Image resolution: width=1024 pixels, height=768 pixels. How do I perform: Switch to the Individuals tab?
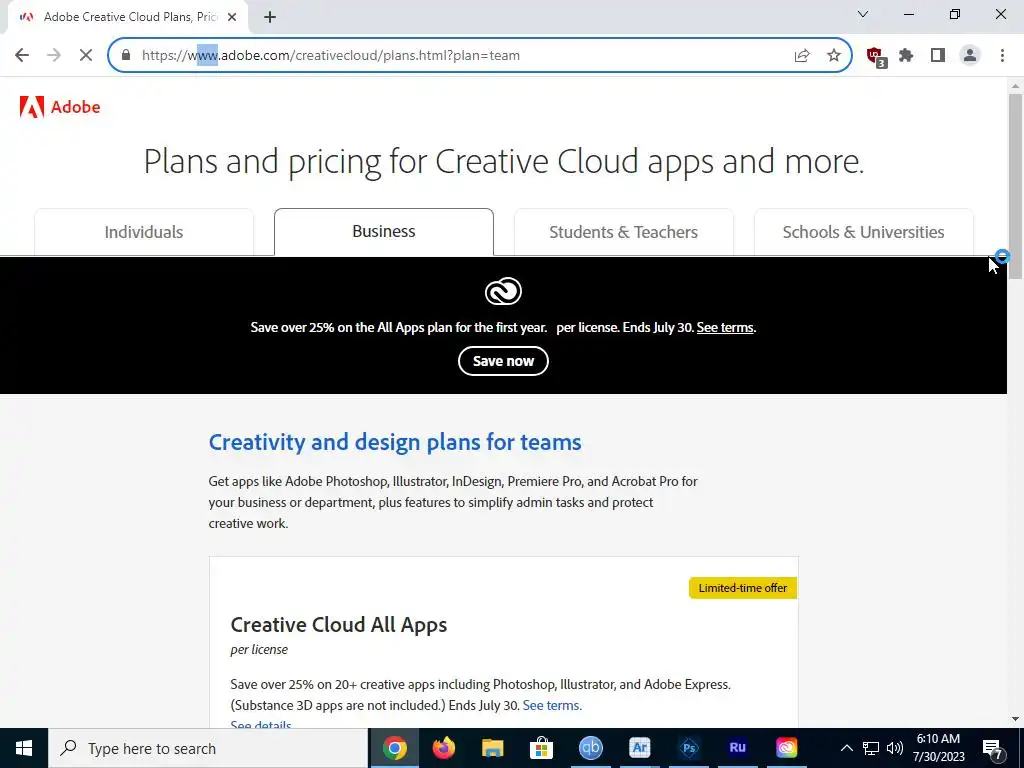144,232
